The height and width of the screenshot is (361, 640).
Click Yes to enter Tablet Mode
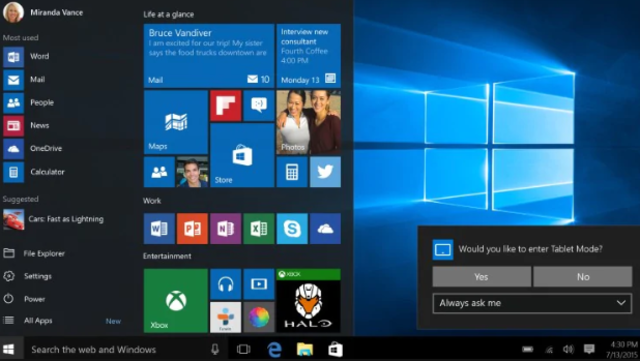click(x=482, y=276)
